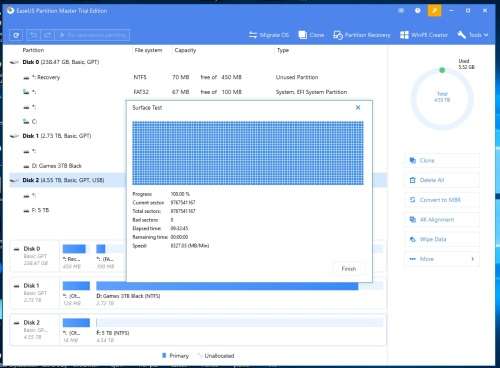The height and width of the screenshot is (368, 500).
Task: Click the F: 5 TB (NTFS) bar
Action: tap(239, 323)
